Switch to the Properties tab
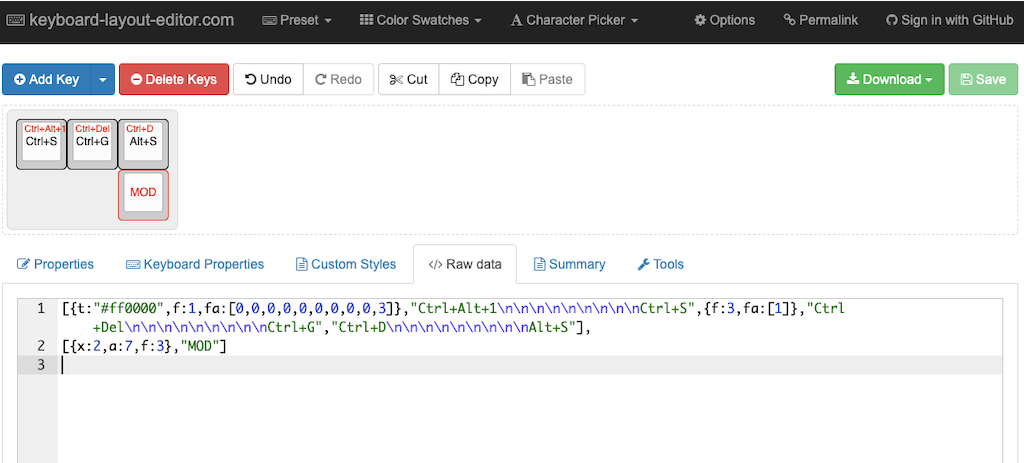Screen dimensions: 1024x463 coord(56,264)
